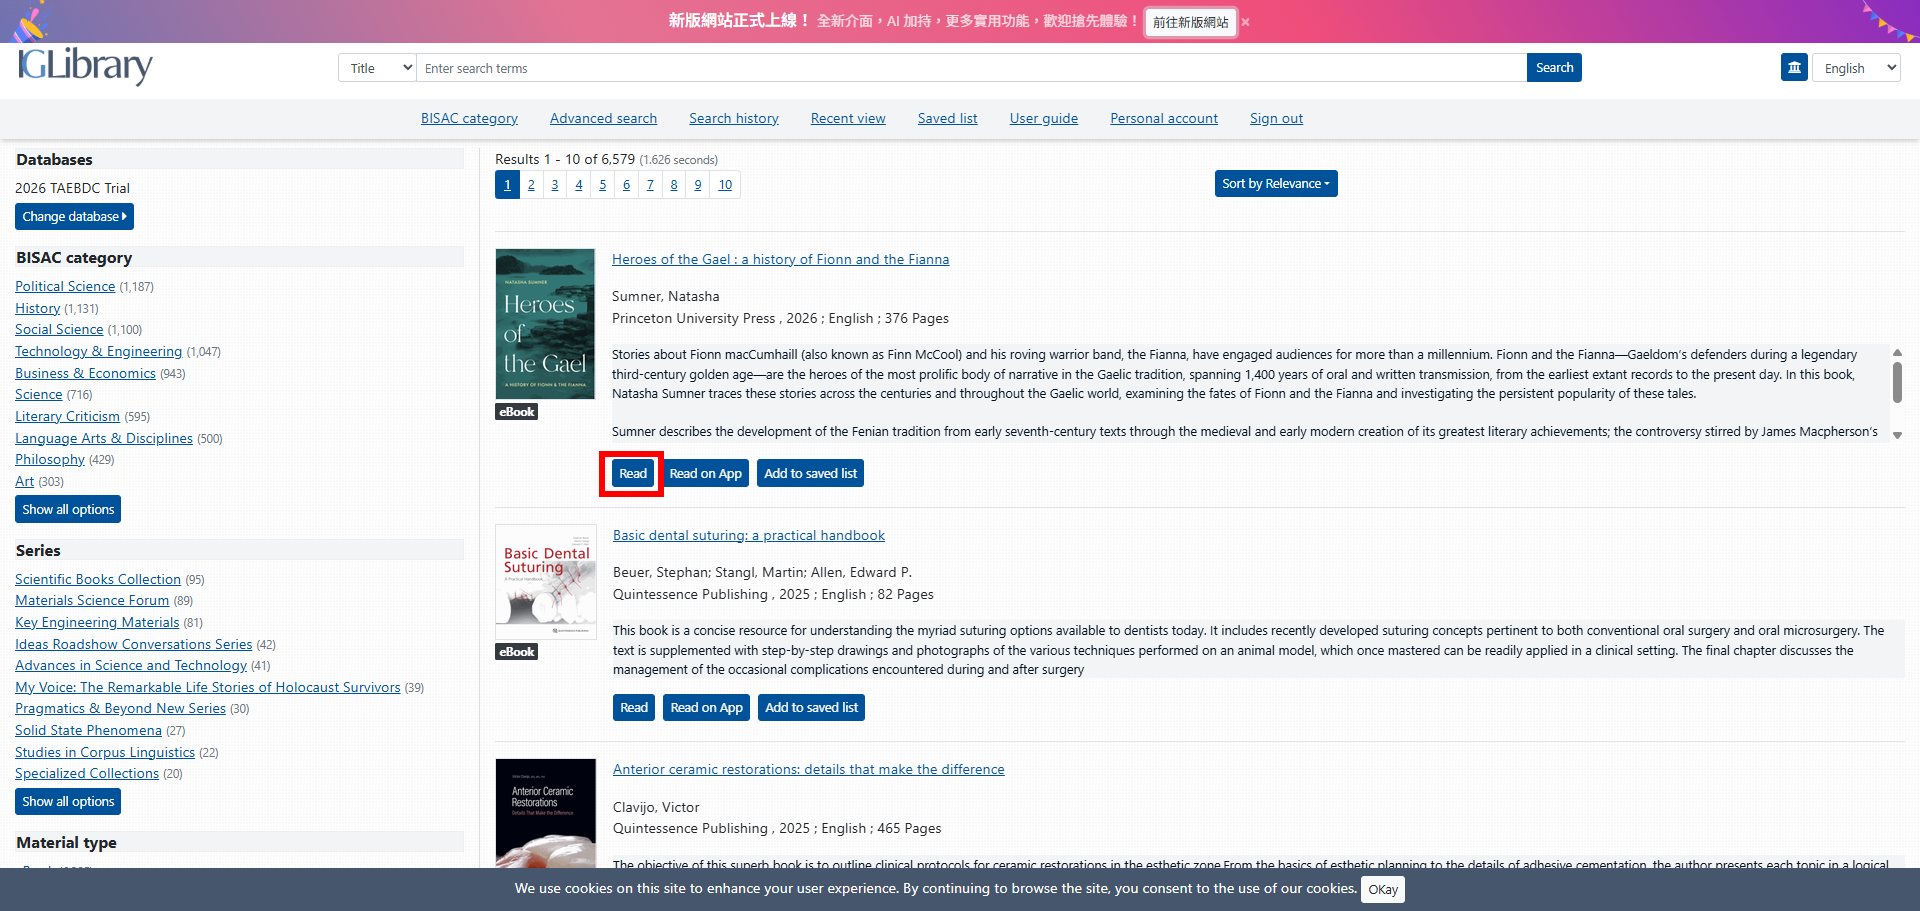Open the Heroes of the Gael cover thumbnail

click(x=545, y=324)
